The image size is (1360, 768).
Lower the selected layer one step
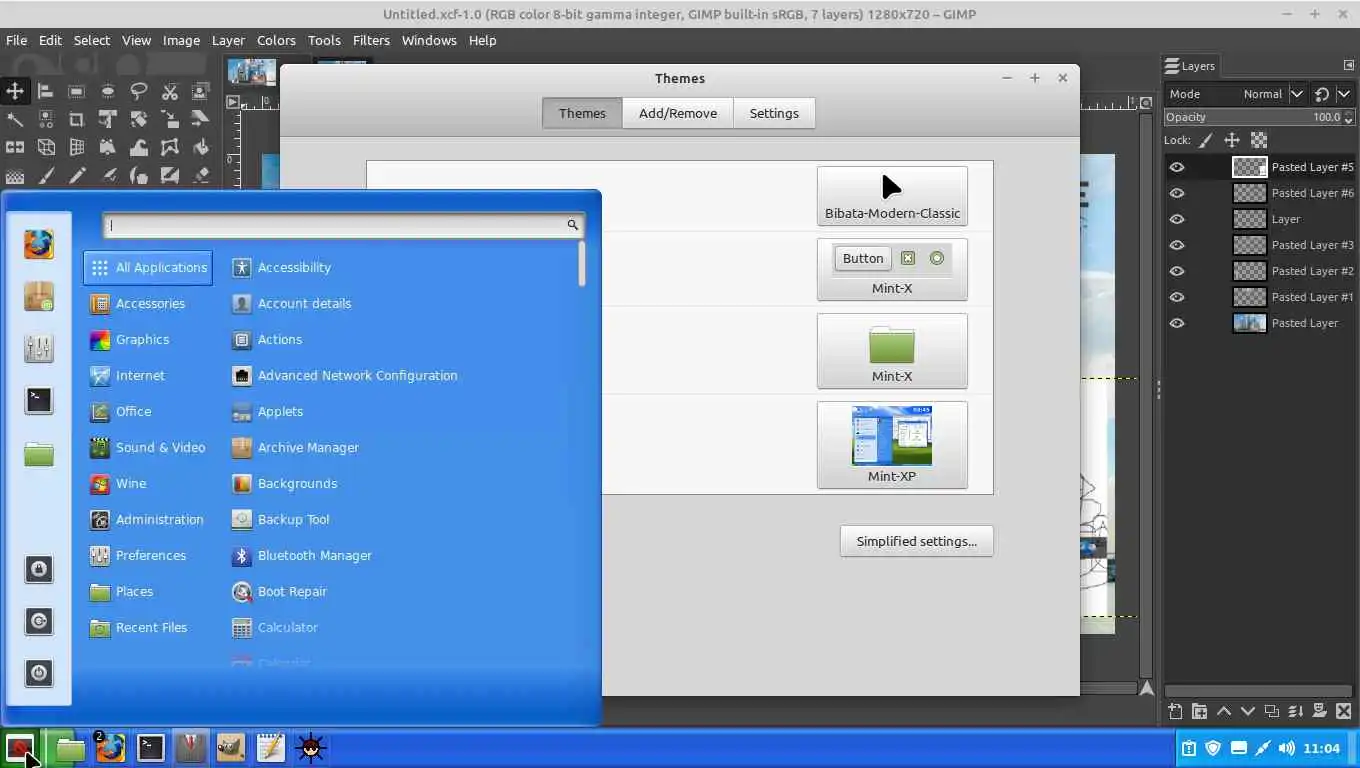[1247, 711]
